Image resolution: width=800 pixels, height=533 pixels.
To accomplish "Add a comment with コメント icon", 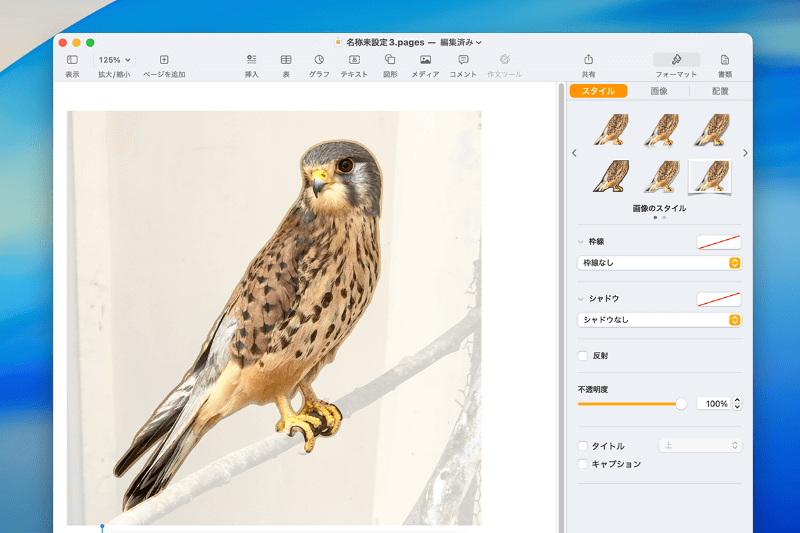I will coord(463,60).
